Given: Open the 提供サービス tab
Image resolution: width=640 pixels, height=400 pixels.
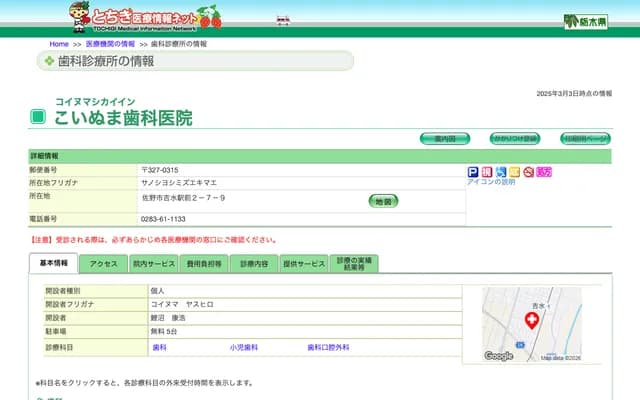Looking at the screenshot, I should (304, 264).
